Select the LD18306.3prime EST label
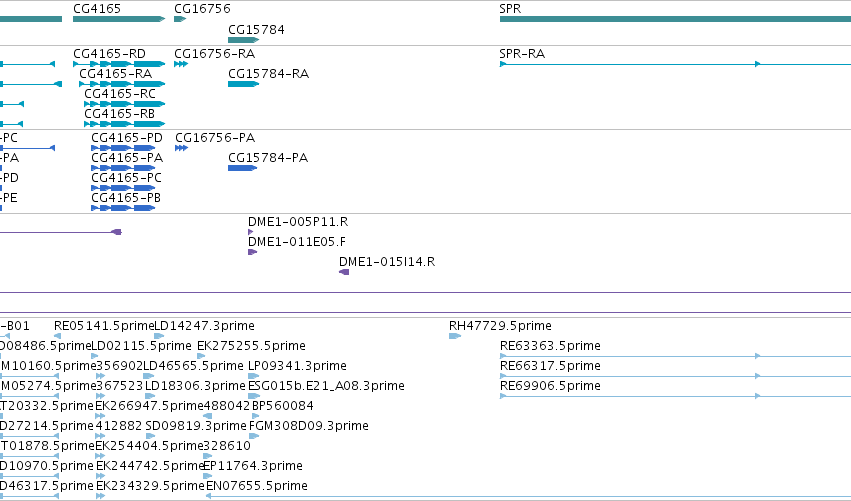This screenshot has width=851, height=501. [x=195, y=386]
